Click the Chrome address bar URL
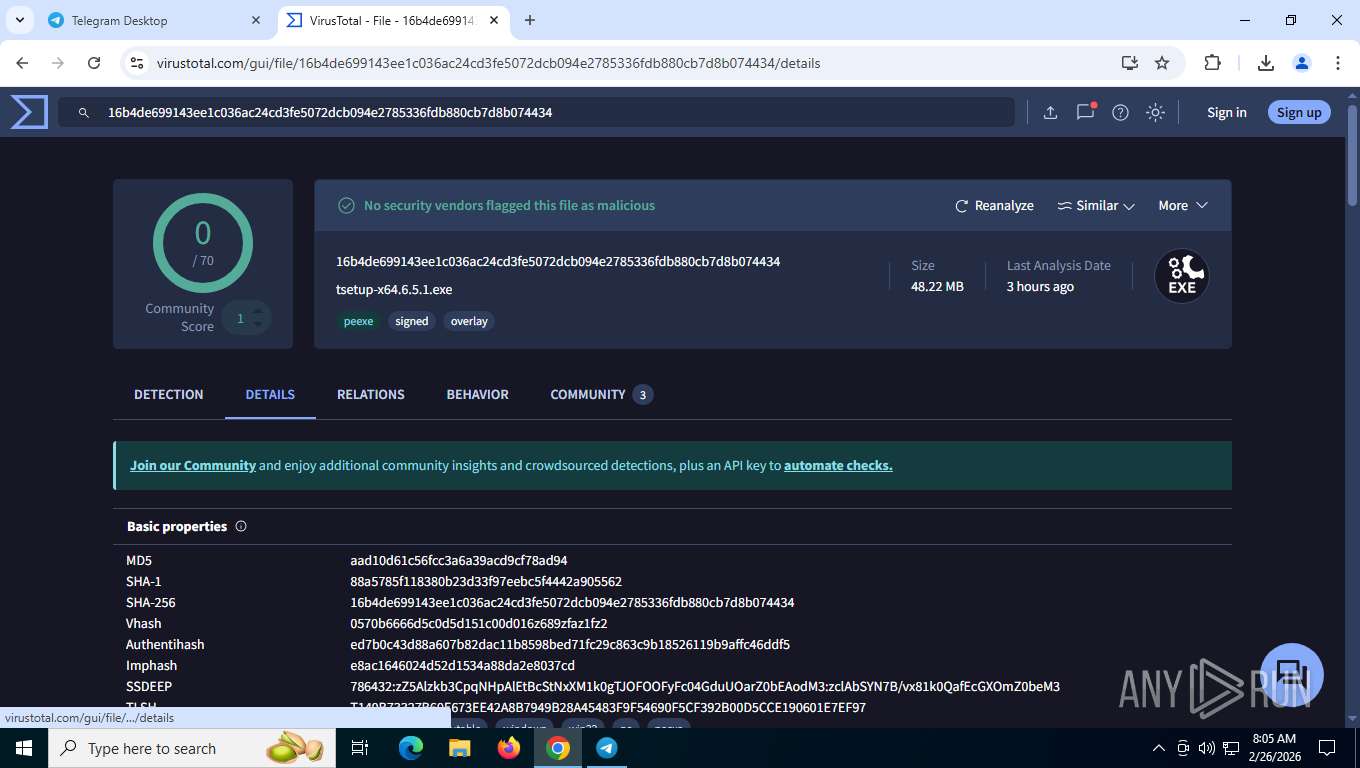Screen dimensions: 1360x768 [x=488, y=63]
